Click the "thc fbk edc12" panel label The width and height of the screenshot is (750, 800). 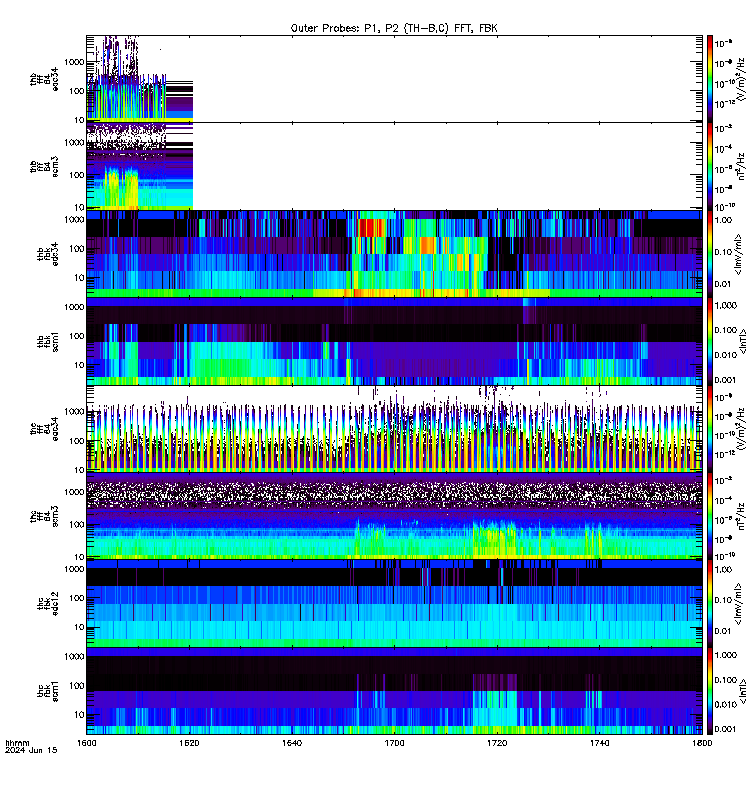click(48, 604)
